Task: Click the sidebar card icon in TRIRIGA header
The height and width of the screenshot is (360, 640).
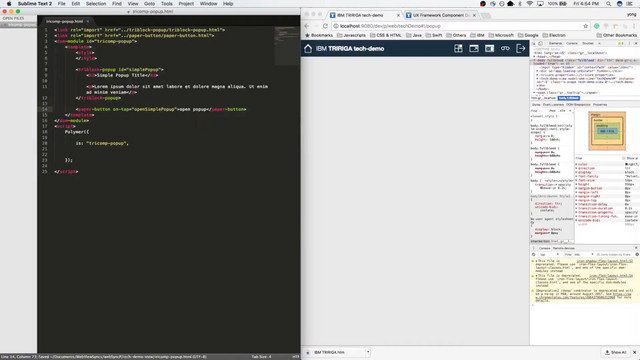Action: click(x=489, y=49)
